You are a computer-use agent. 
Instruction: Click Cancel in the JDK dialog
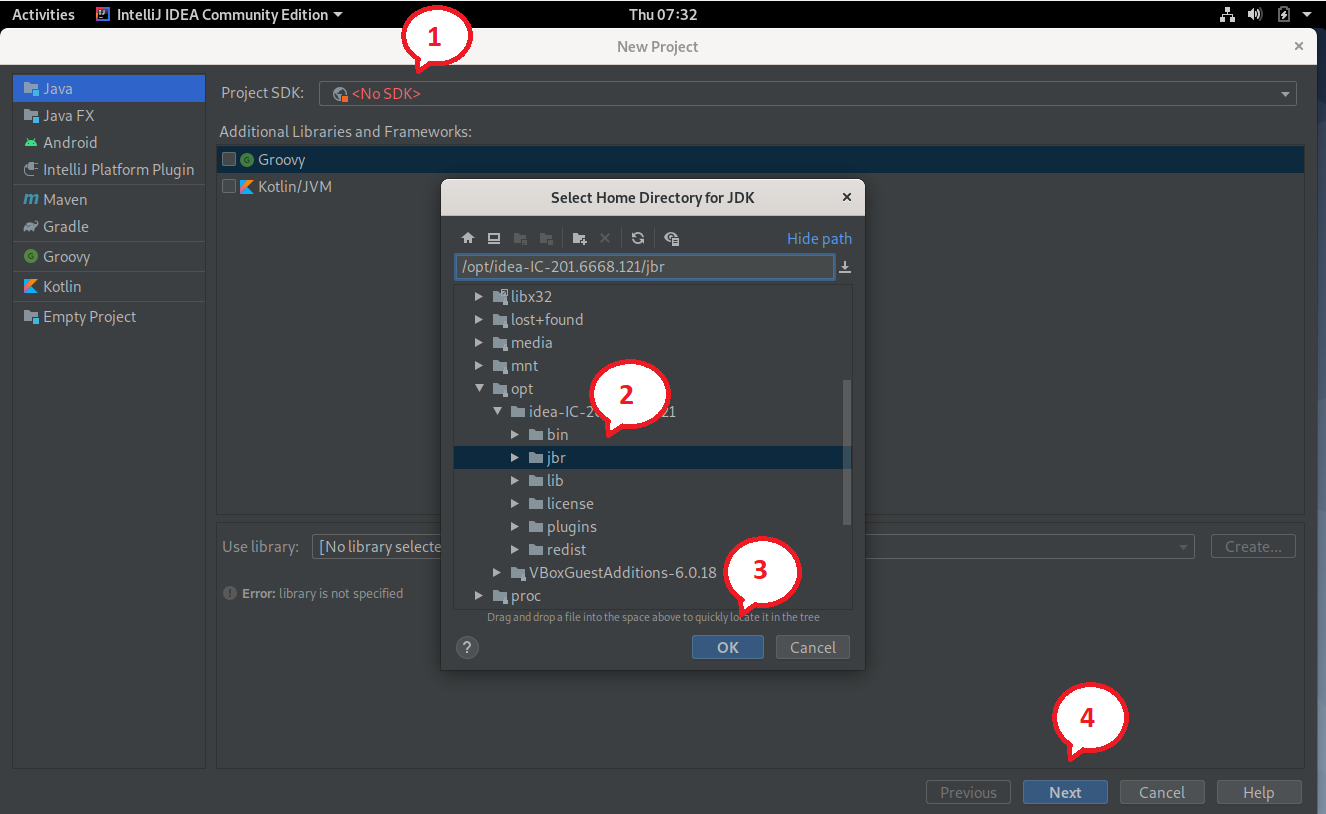[x=813, y=647]
